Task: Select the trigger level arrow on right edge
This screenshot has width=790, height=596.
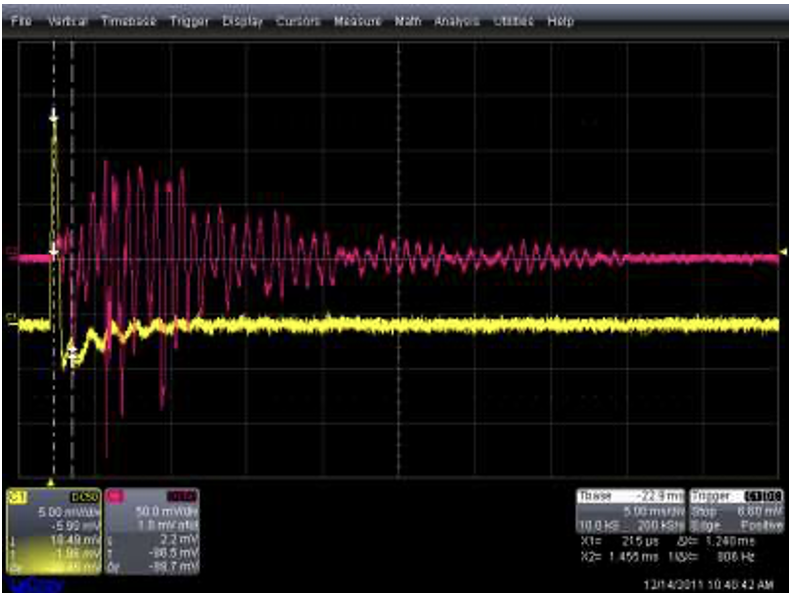Action: coord(783,252)
